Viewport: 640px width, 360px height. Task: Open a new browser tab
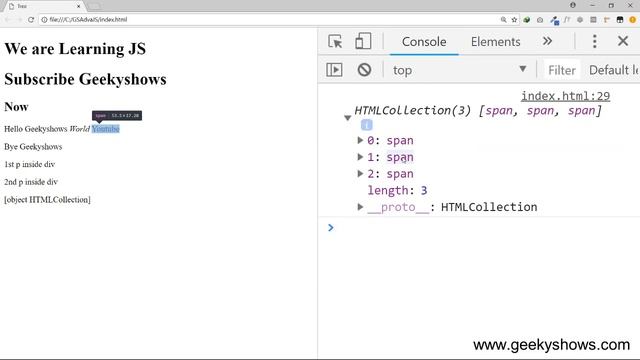click(x=94, y=6)
